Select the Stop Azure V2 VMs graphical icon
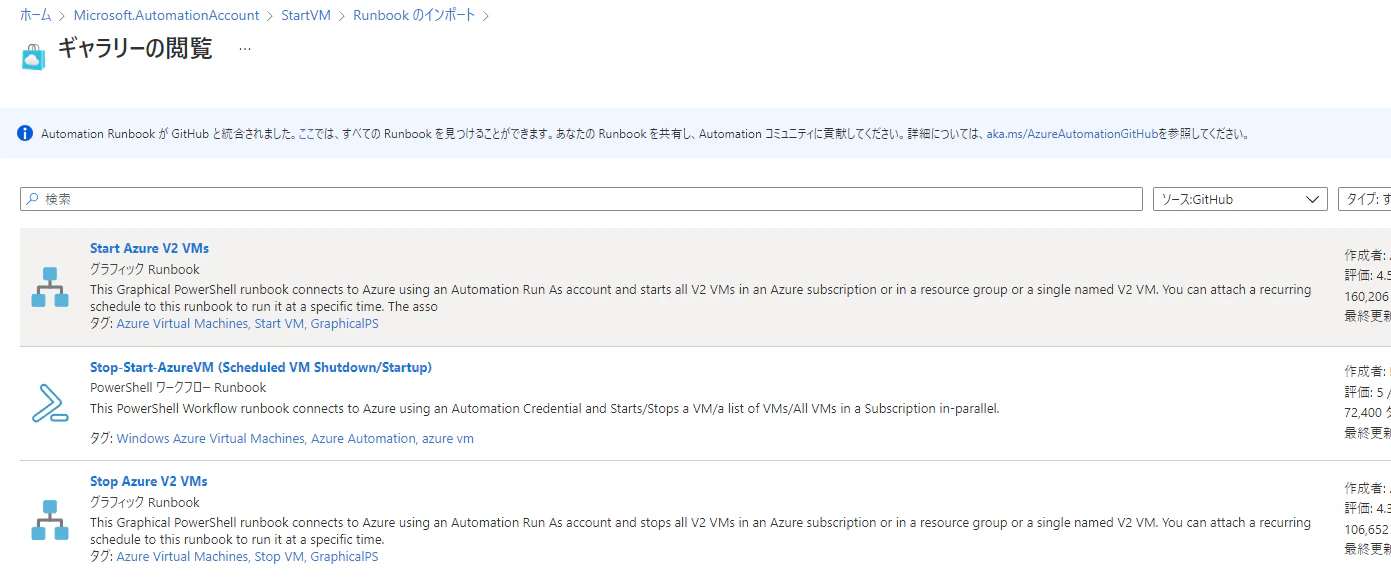Image resolution: width=1391 pixels, height=578 pixels. point(49,520)
